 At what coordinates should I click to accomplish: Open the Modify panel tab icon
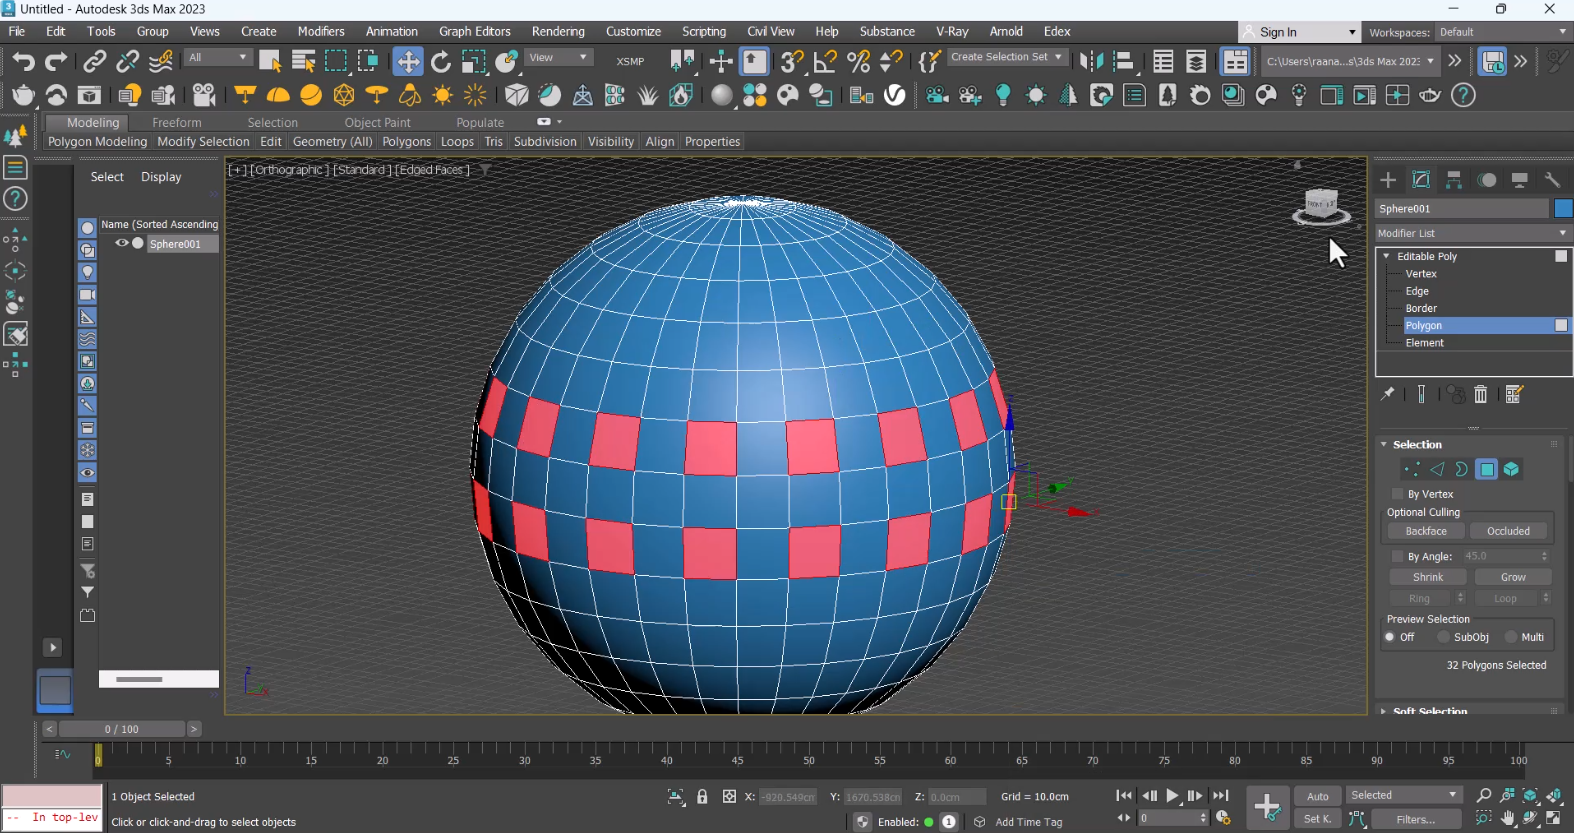click(x=1421, y=180)
